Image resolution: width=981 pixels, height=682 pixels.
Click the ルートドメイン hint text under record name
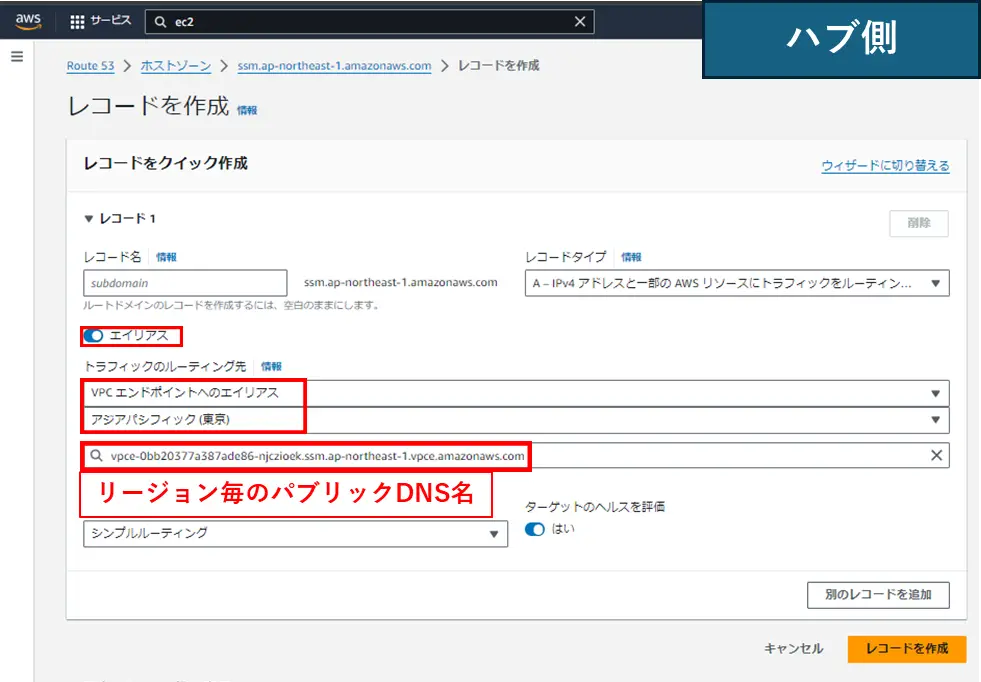click(231, 305)
